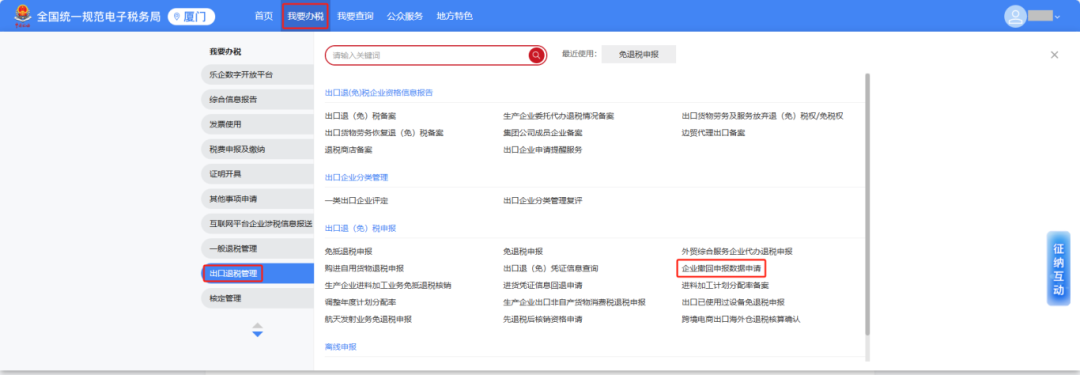Screen dimensions: 1080x375
Task: Open 免抵退税申报 link
Action: point(349,252)
